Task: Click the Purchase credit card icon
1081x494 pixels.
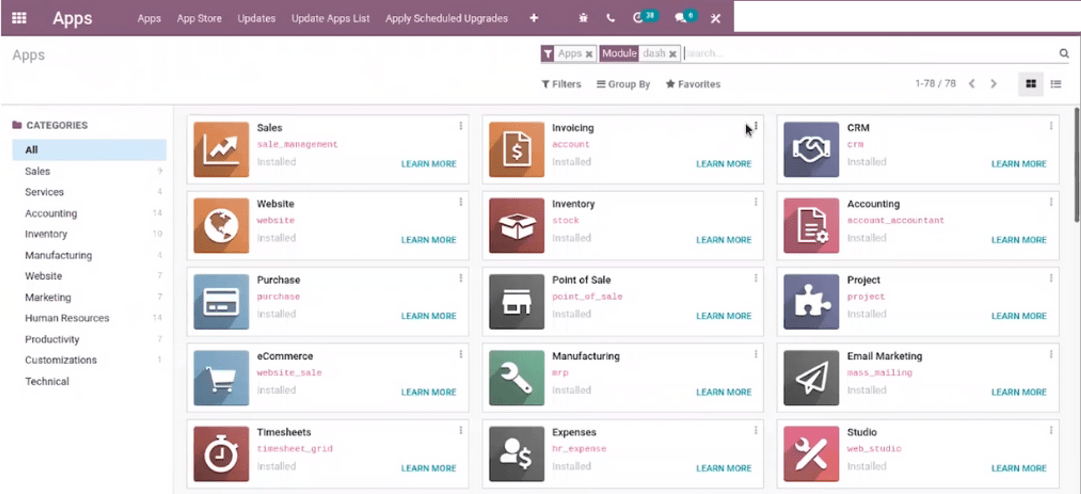Action: tap(221, 302)
